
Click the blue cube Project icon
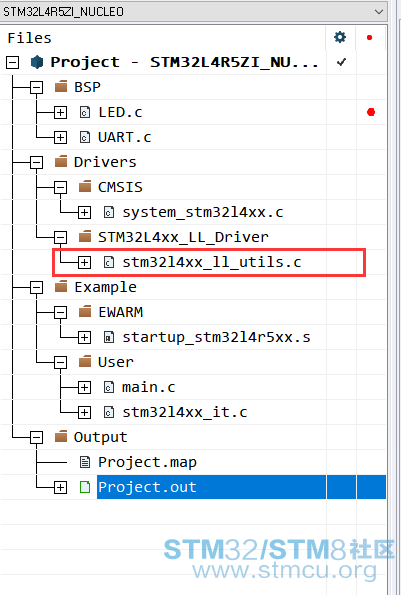pos(36,62)
